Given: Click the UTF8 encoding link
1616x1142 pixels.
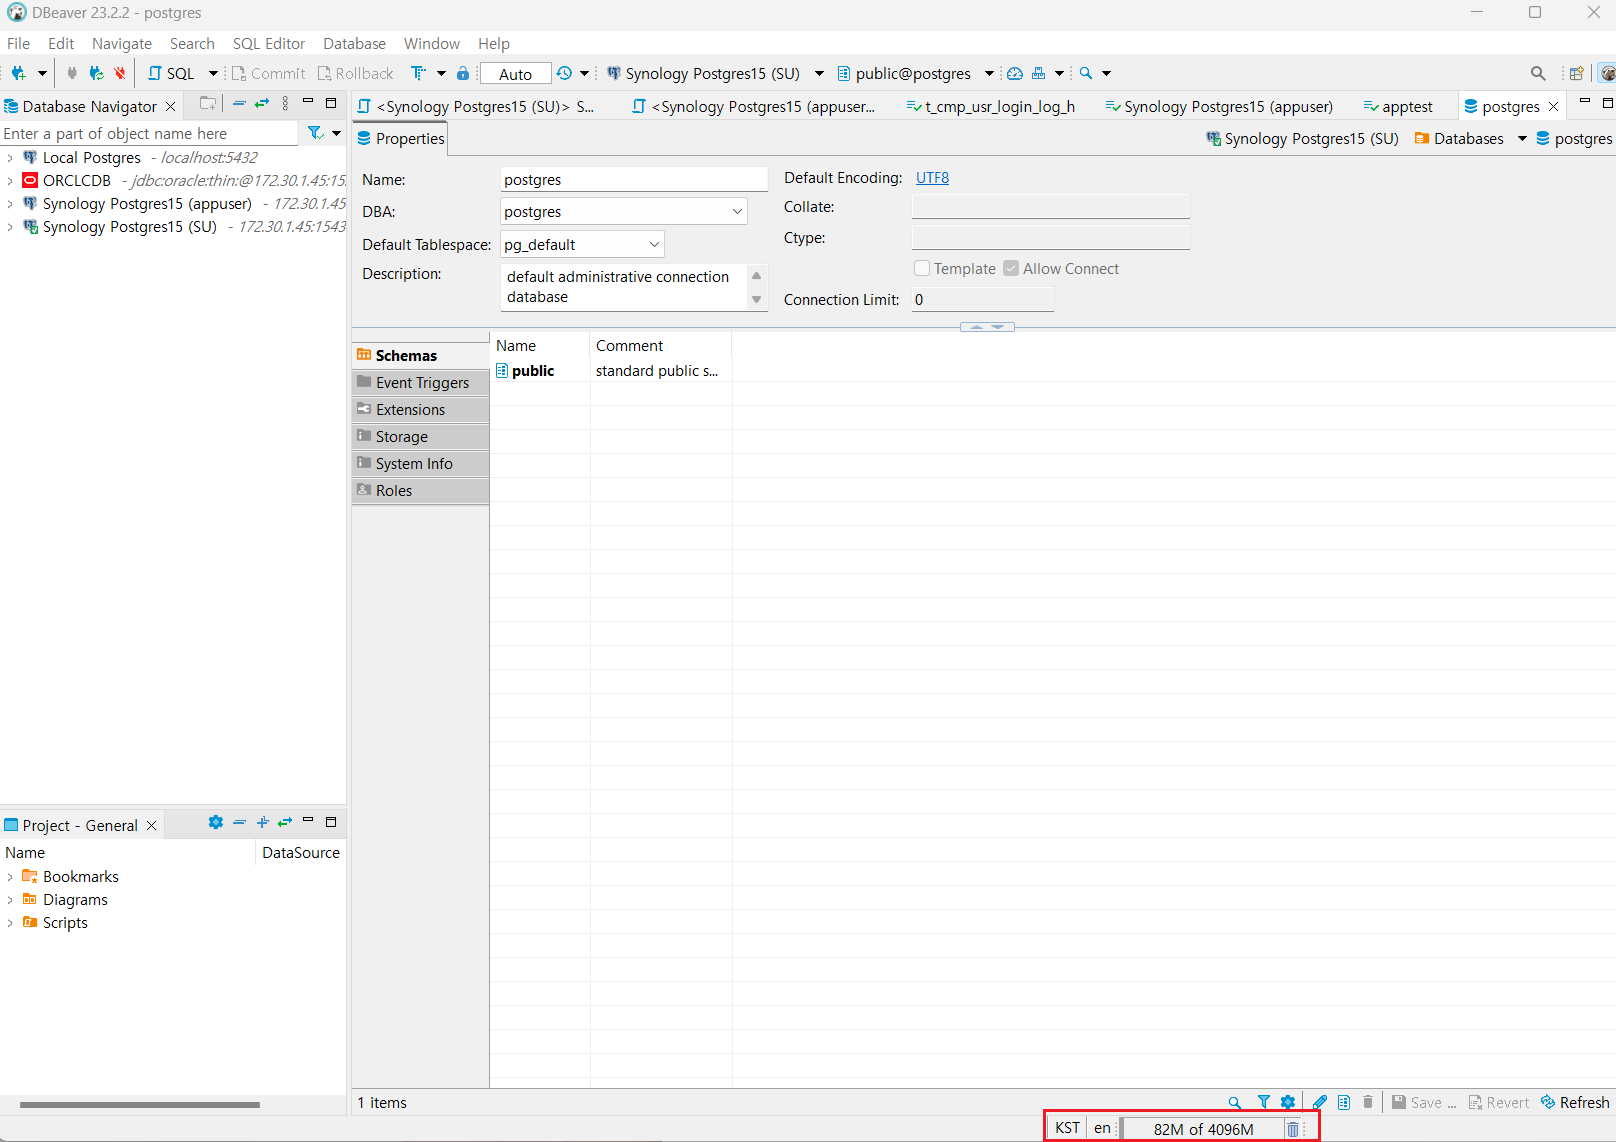Looking at the screenshot, I should click(932, 178).
